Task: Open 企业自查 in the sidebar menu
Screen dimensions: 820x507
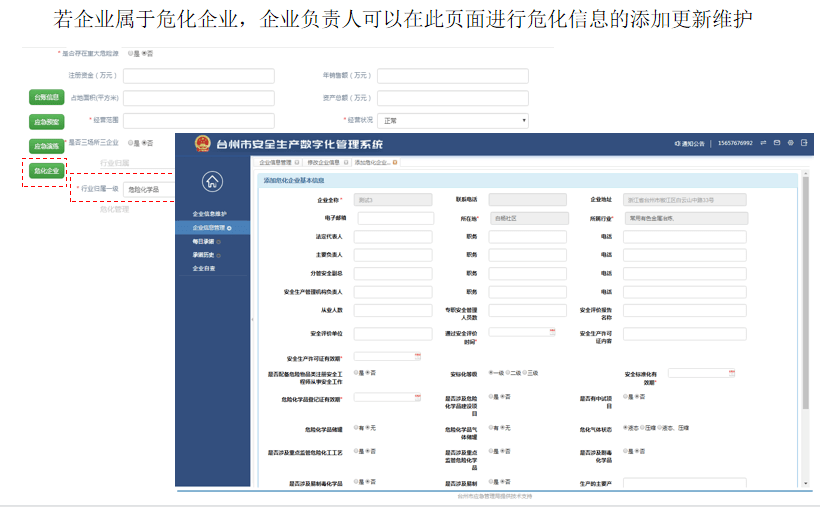Action: pos(204,268)
